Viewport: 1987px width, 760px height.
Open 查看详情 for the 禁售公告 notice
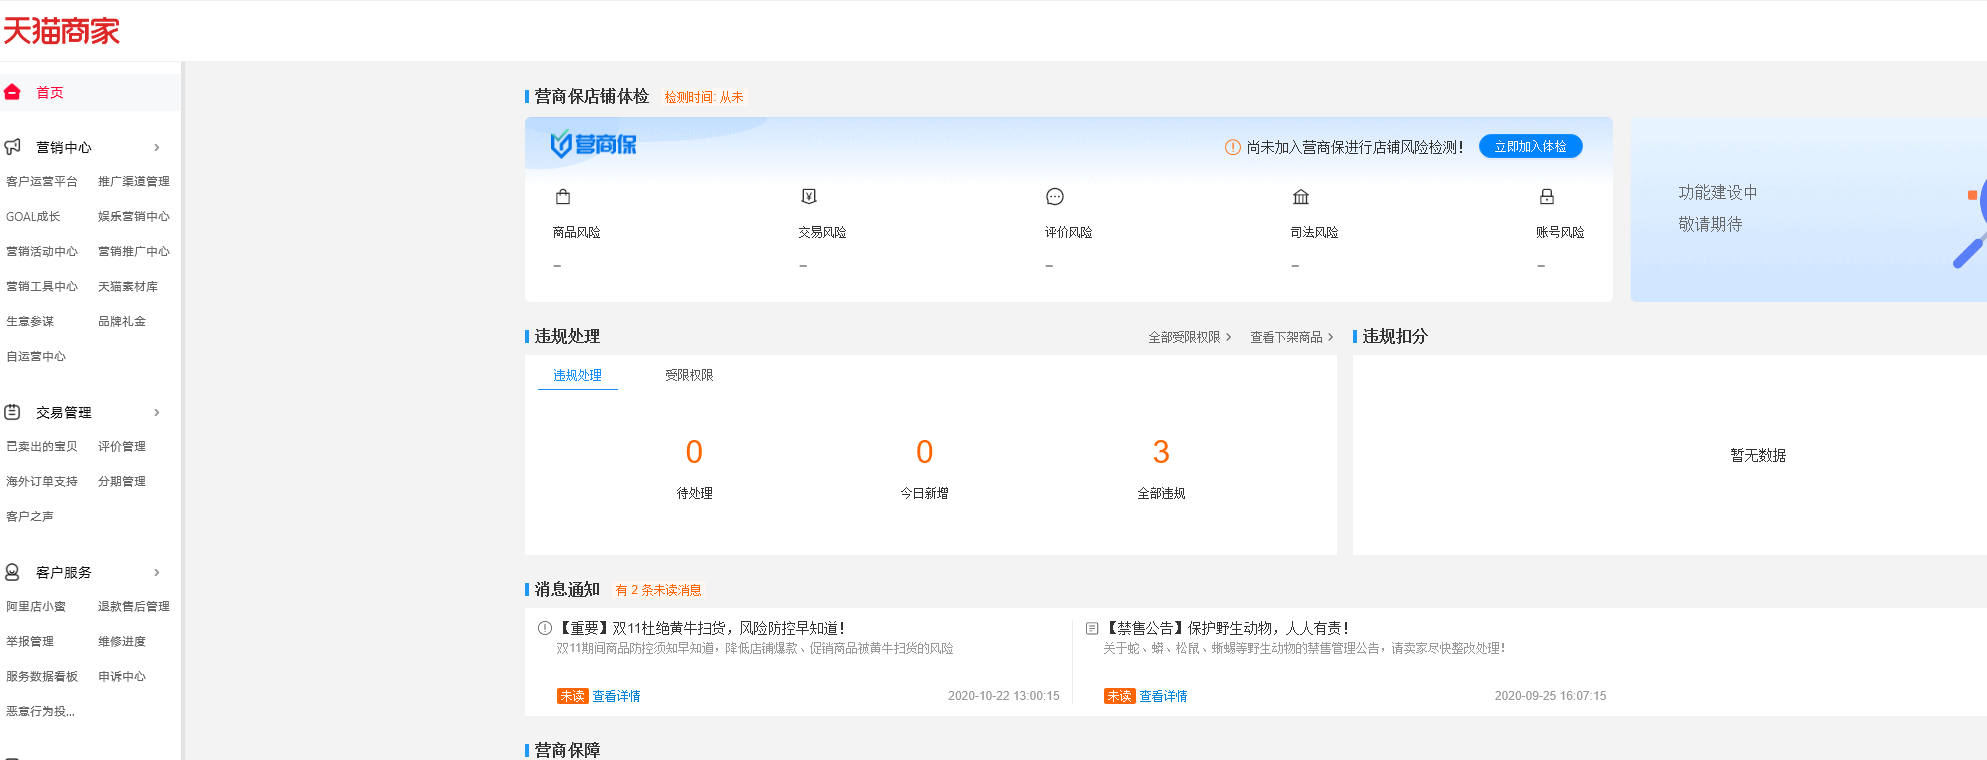pos(1163,696)
